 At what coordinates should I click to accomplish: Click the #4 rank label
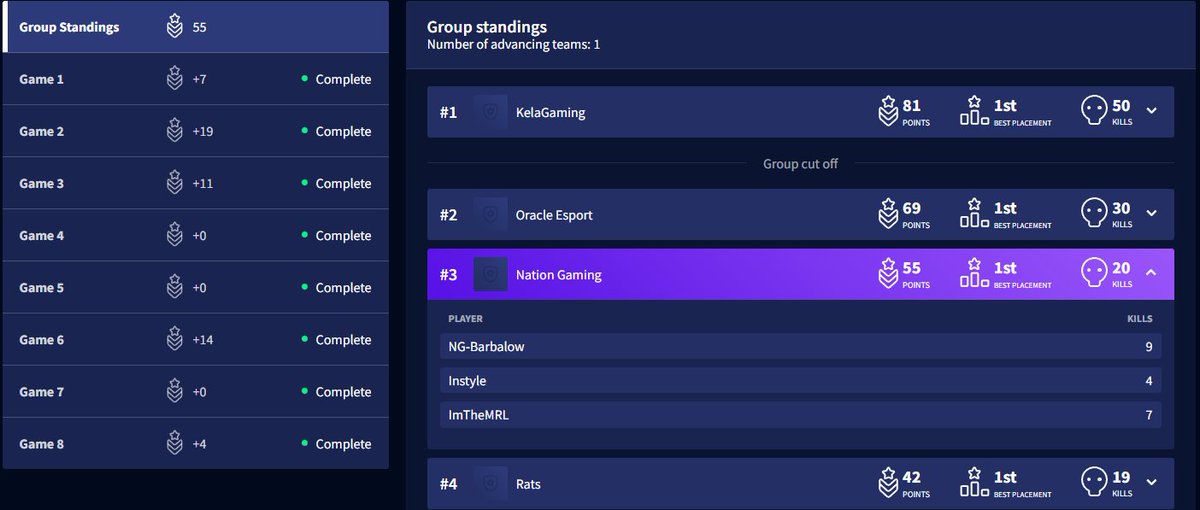pos(448,484)
